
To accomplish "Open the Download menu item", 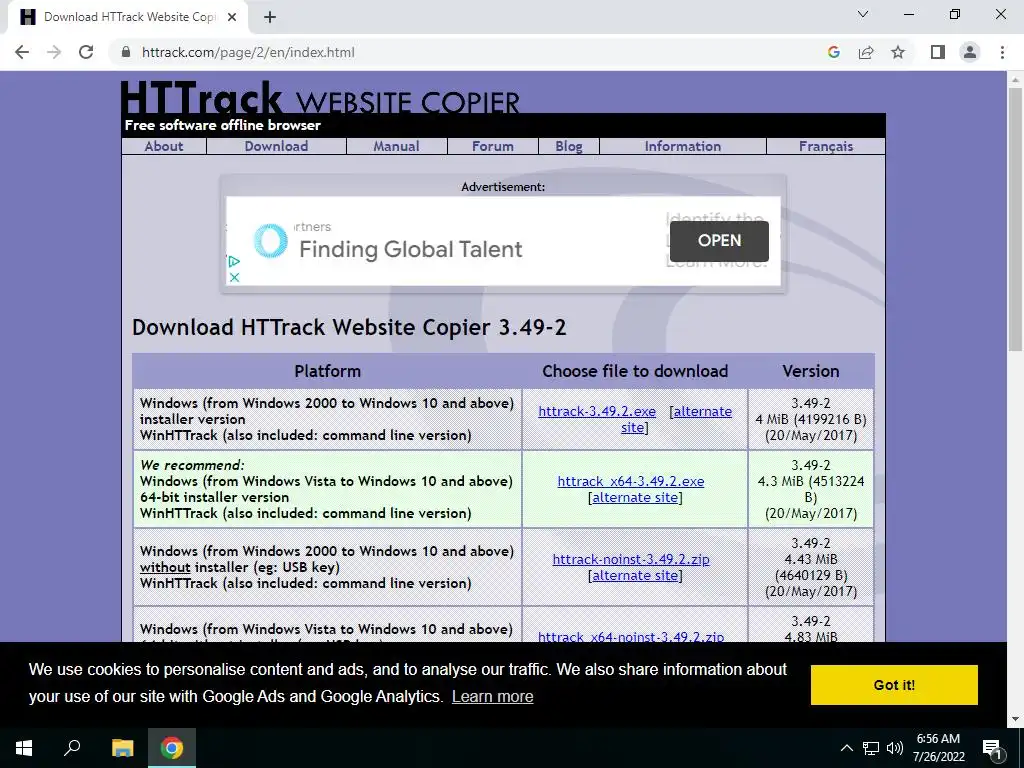I will [276, 146].
